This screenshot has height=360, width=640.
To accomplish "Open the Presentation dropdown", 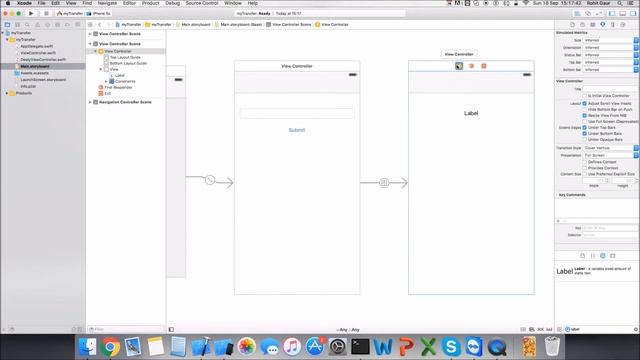I will point(611,156).
